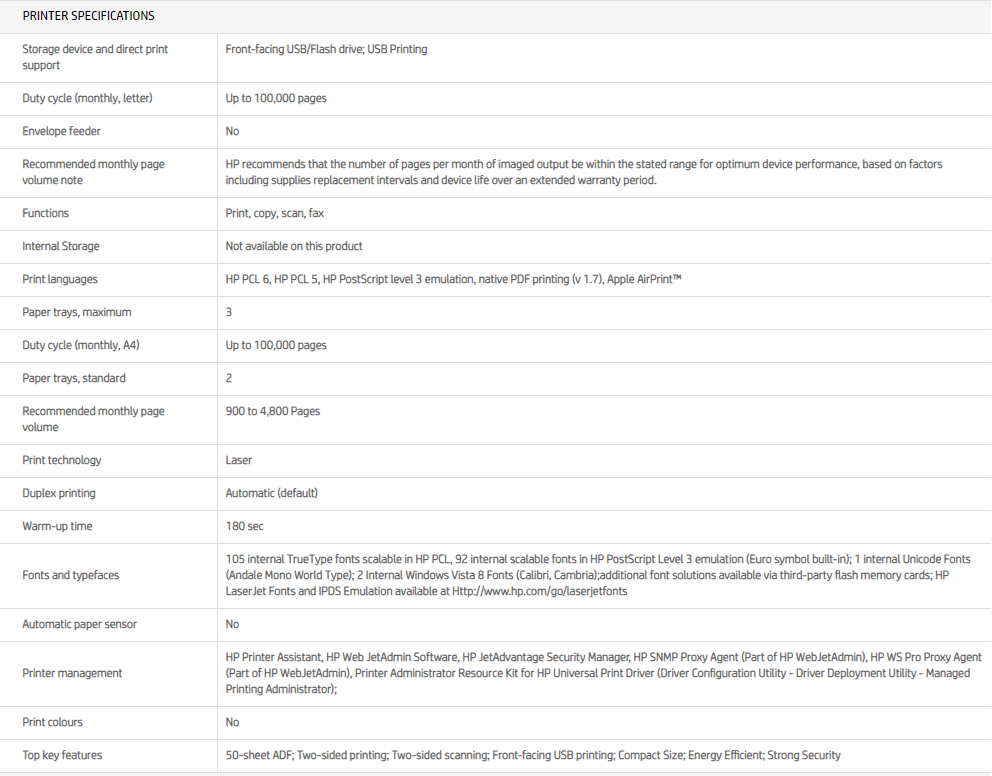Select the 'Duty cycle (monthly, letter)' row label

point(87,98)
